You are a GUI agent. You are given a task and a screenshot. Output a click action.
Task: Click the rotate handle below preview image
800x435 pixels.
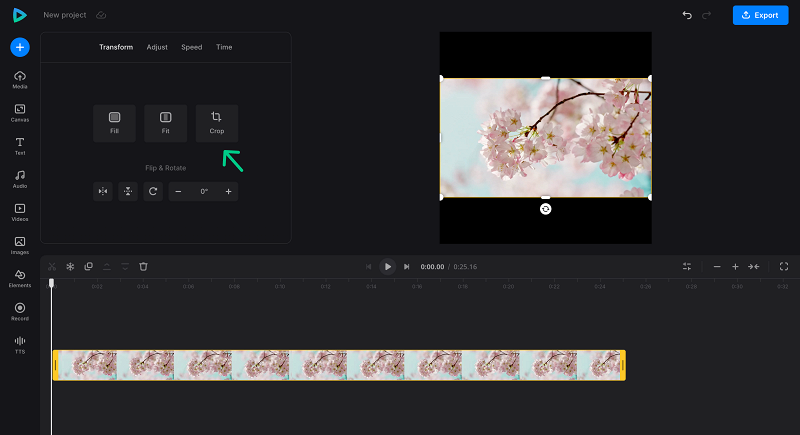point(545,209)
